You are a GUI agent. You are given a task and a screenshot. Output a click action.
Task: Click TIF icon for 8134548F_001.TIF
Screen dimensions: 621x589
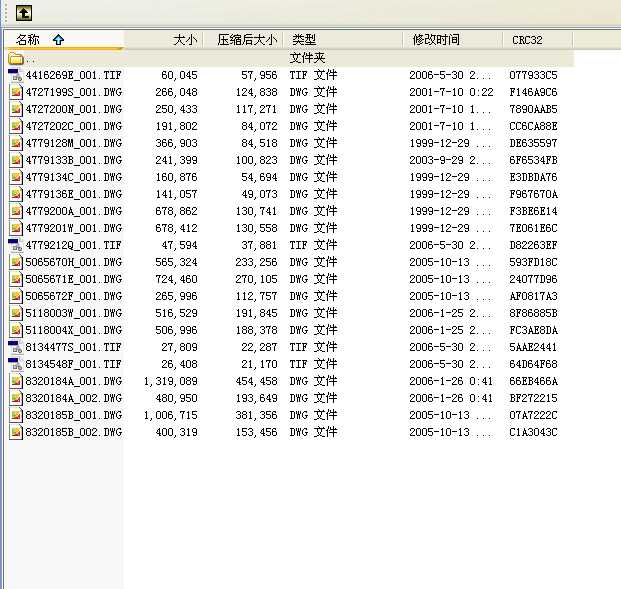tap(16, 364)
